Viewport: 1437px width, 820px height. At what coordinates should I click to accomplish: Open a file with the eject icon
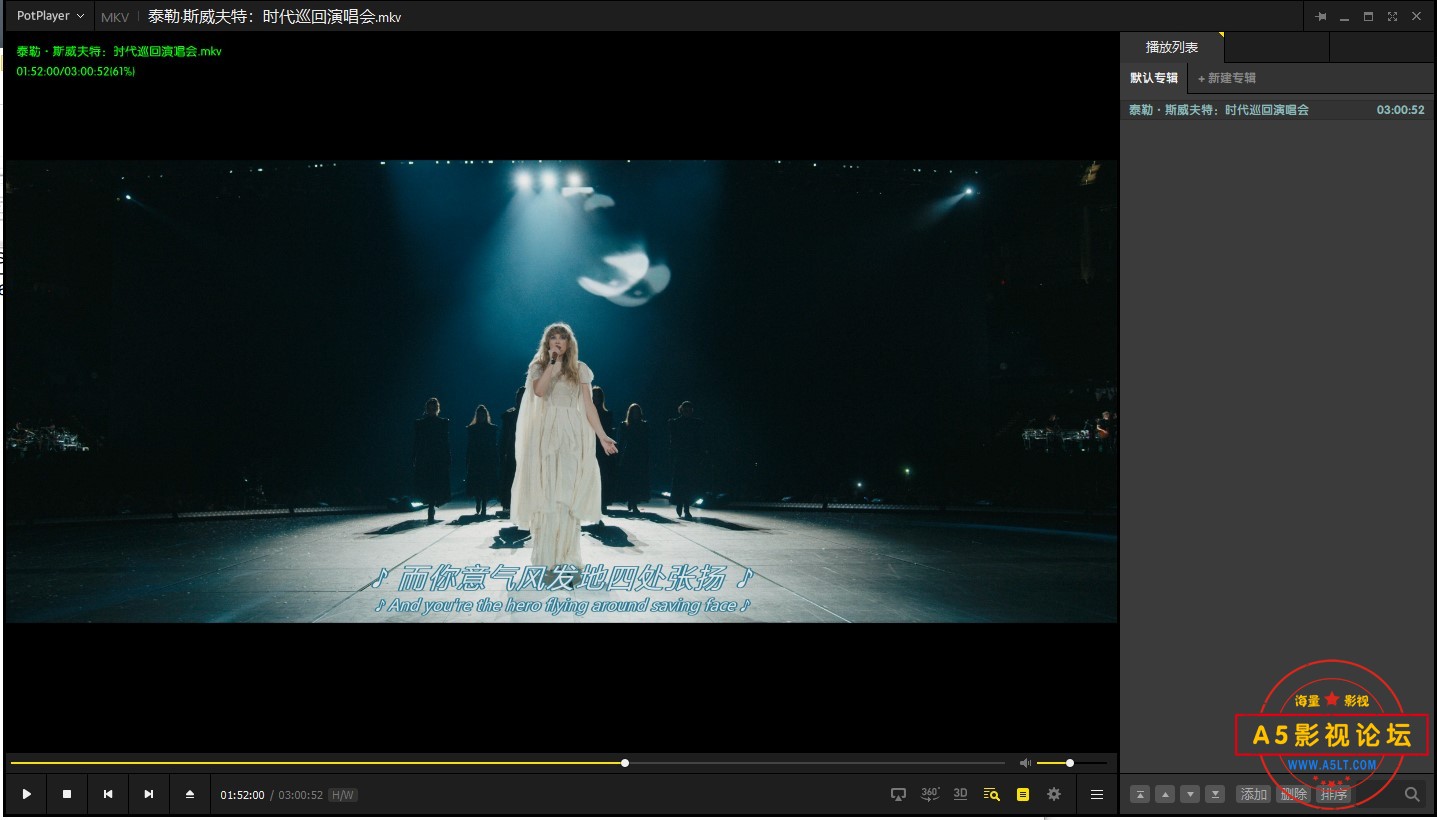(190, 794)
